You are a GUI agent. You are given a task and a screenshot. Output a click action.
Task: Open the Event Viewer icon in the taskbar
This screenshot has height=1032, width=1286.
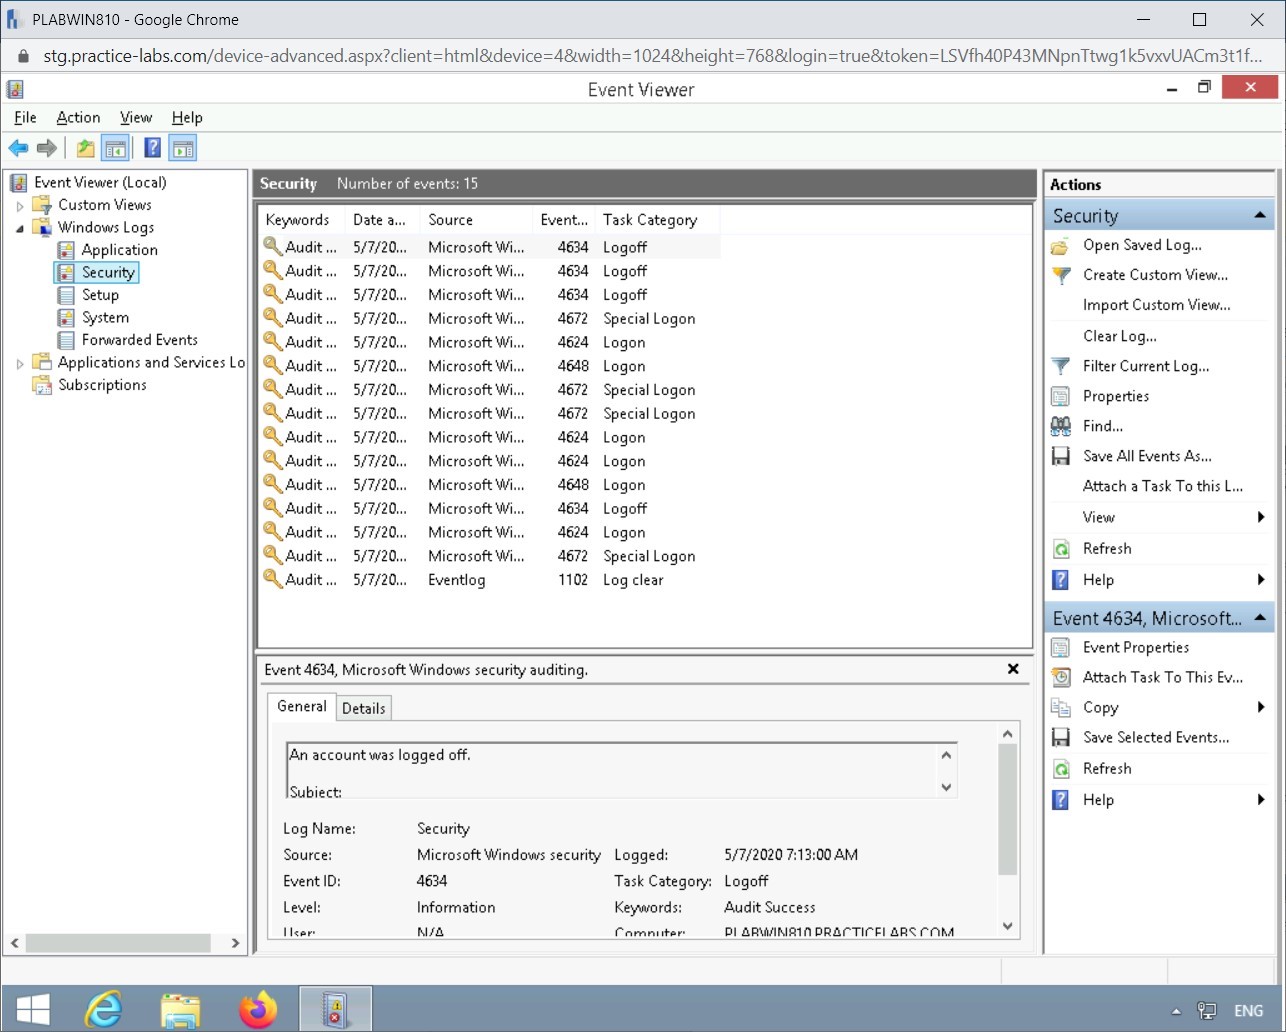point(335,1008)
